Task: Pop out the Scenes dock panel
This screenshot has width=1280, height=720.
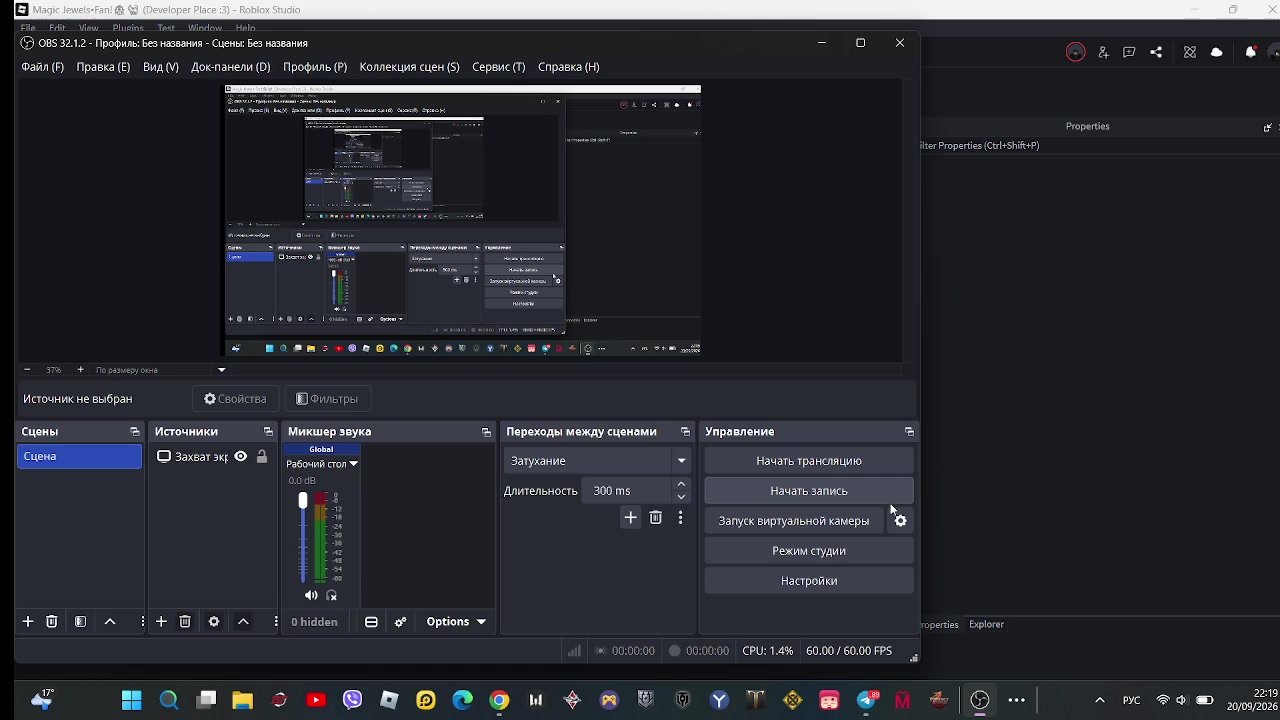Action: pyautogui.click(x=135, y=432)
